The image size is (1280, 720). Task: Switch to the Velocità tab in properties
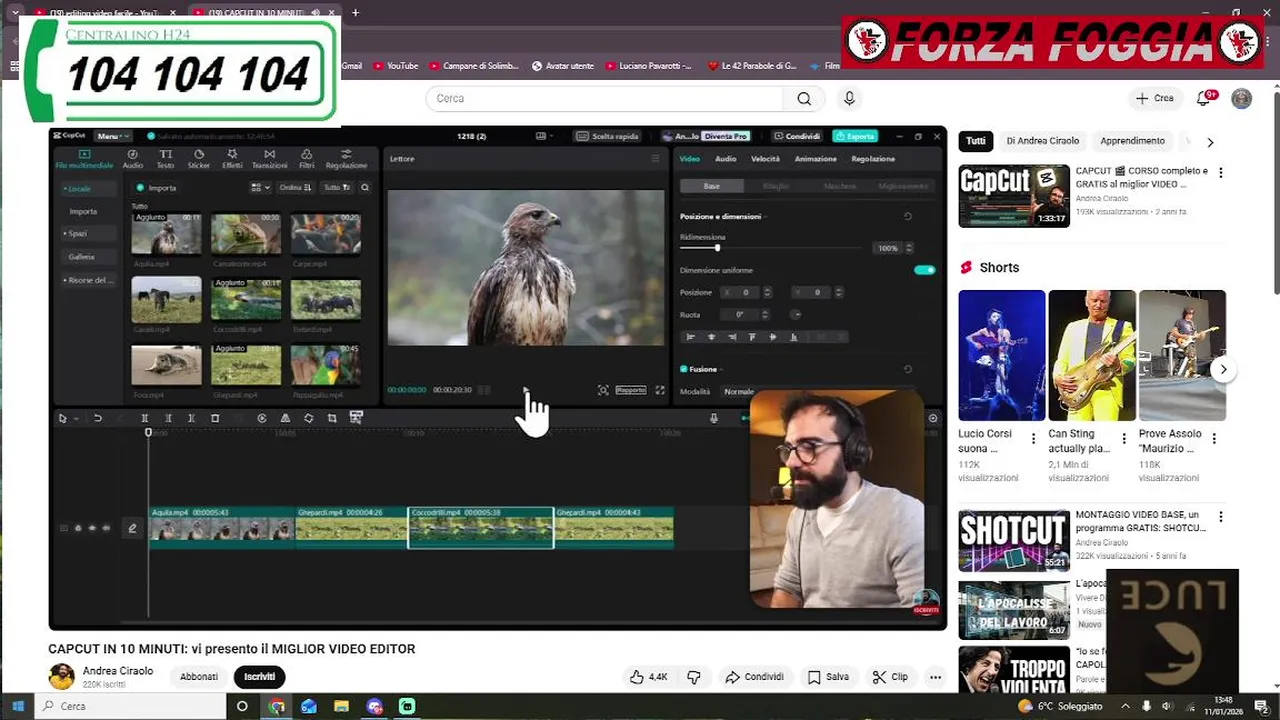(x=765, y=159)
